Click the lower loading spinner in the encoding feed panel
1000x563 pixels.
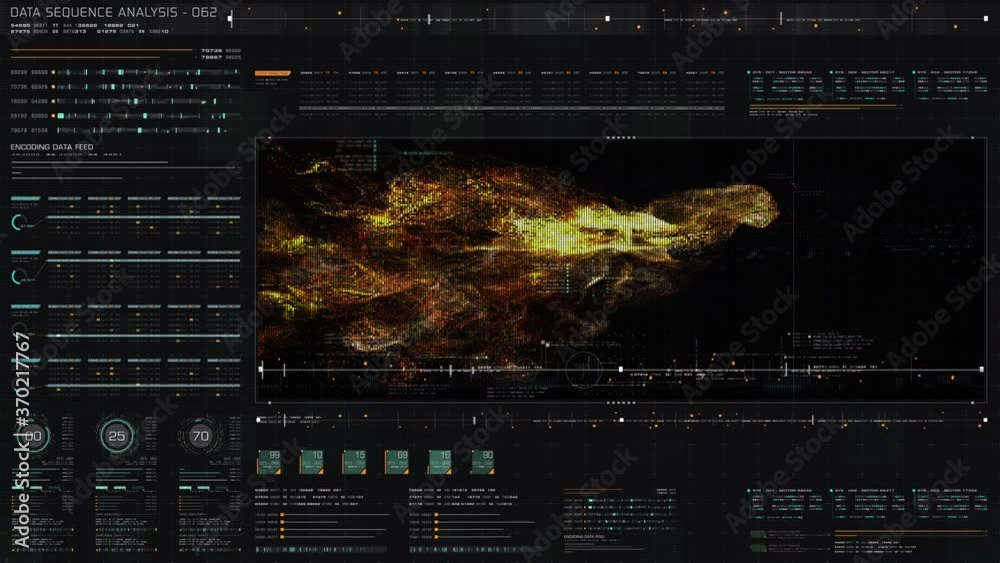(x=18, y=277)
